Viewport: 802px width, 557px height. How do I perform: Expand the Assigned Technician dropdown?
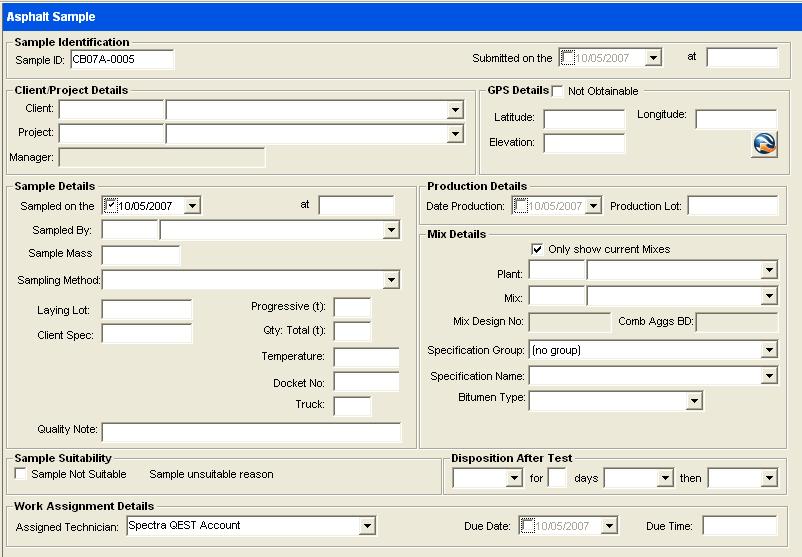tap(367, 526)
